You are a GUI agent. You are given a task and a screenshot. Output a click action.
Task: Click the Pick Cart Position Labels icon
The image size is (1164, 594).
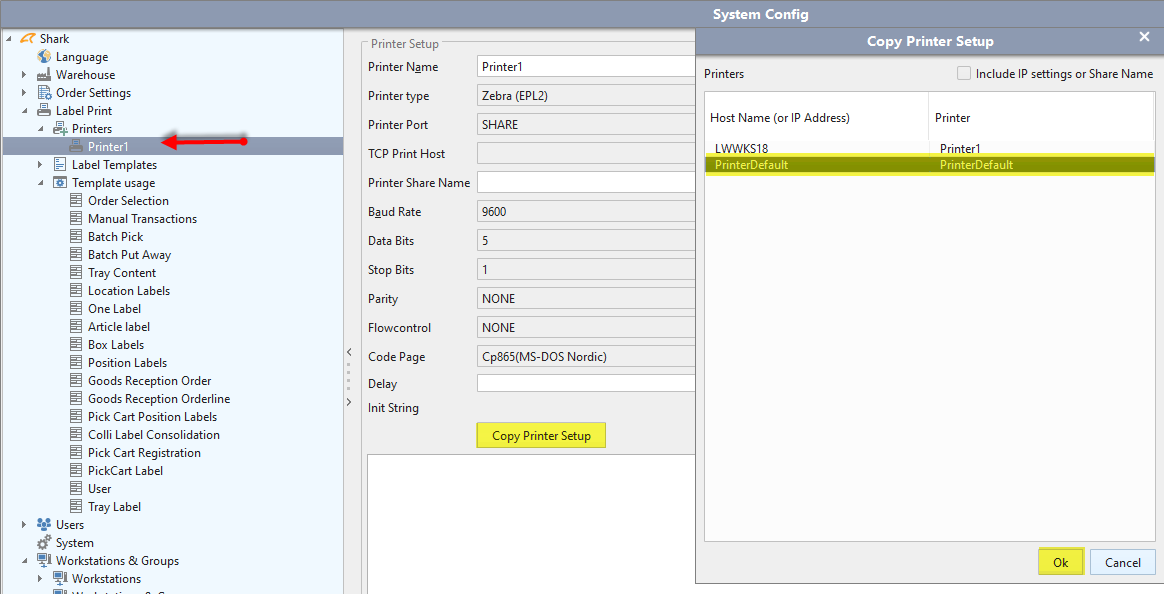(76, 417)
